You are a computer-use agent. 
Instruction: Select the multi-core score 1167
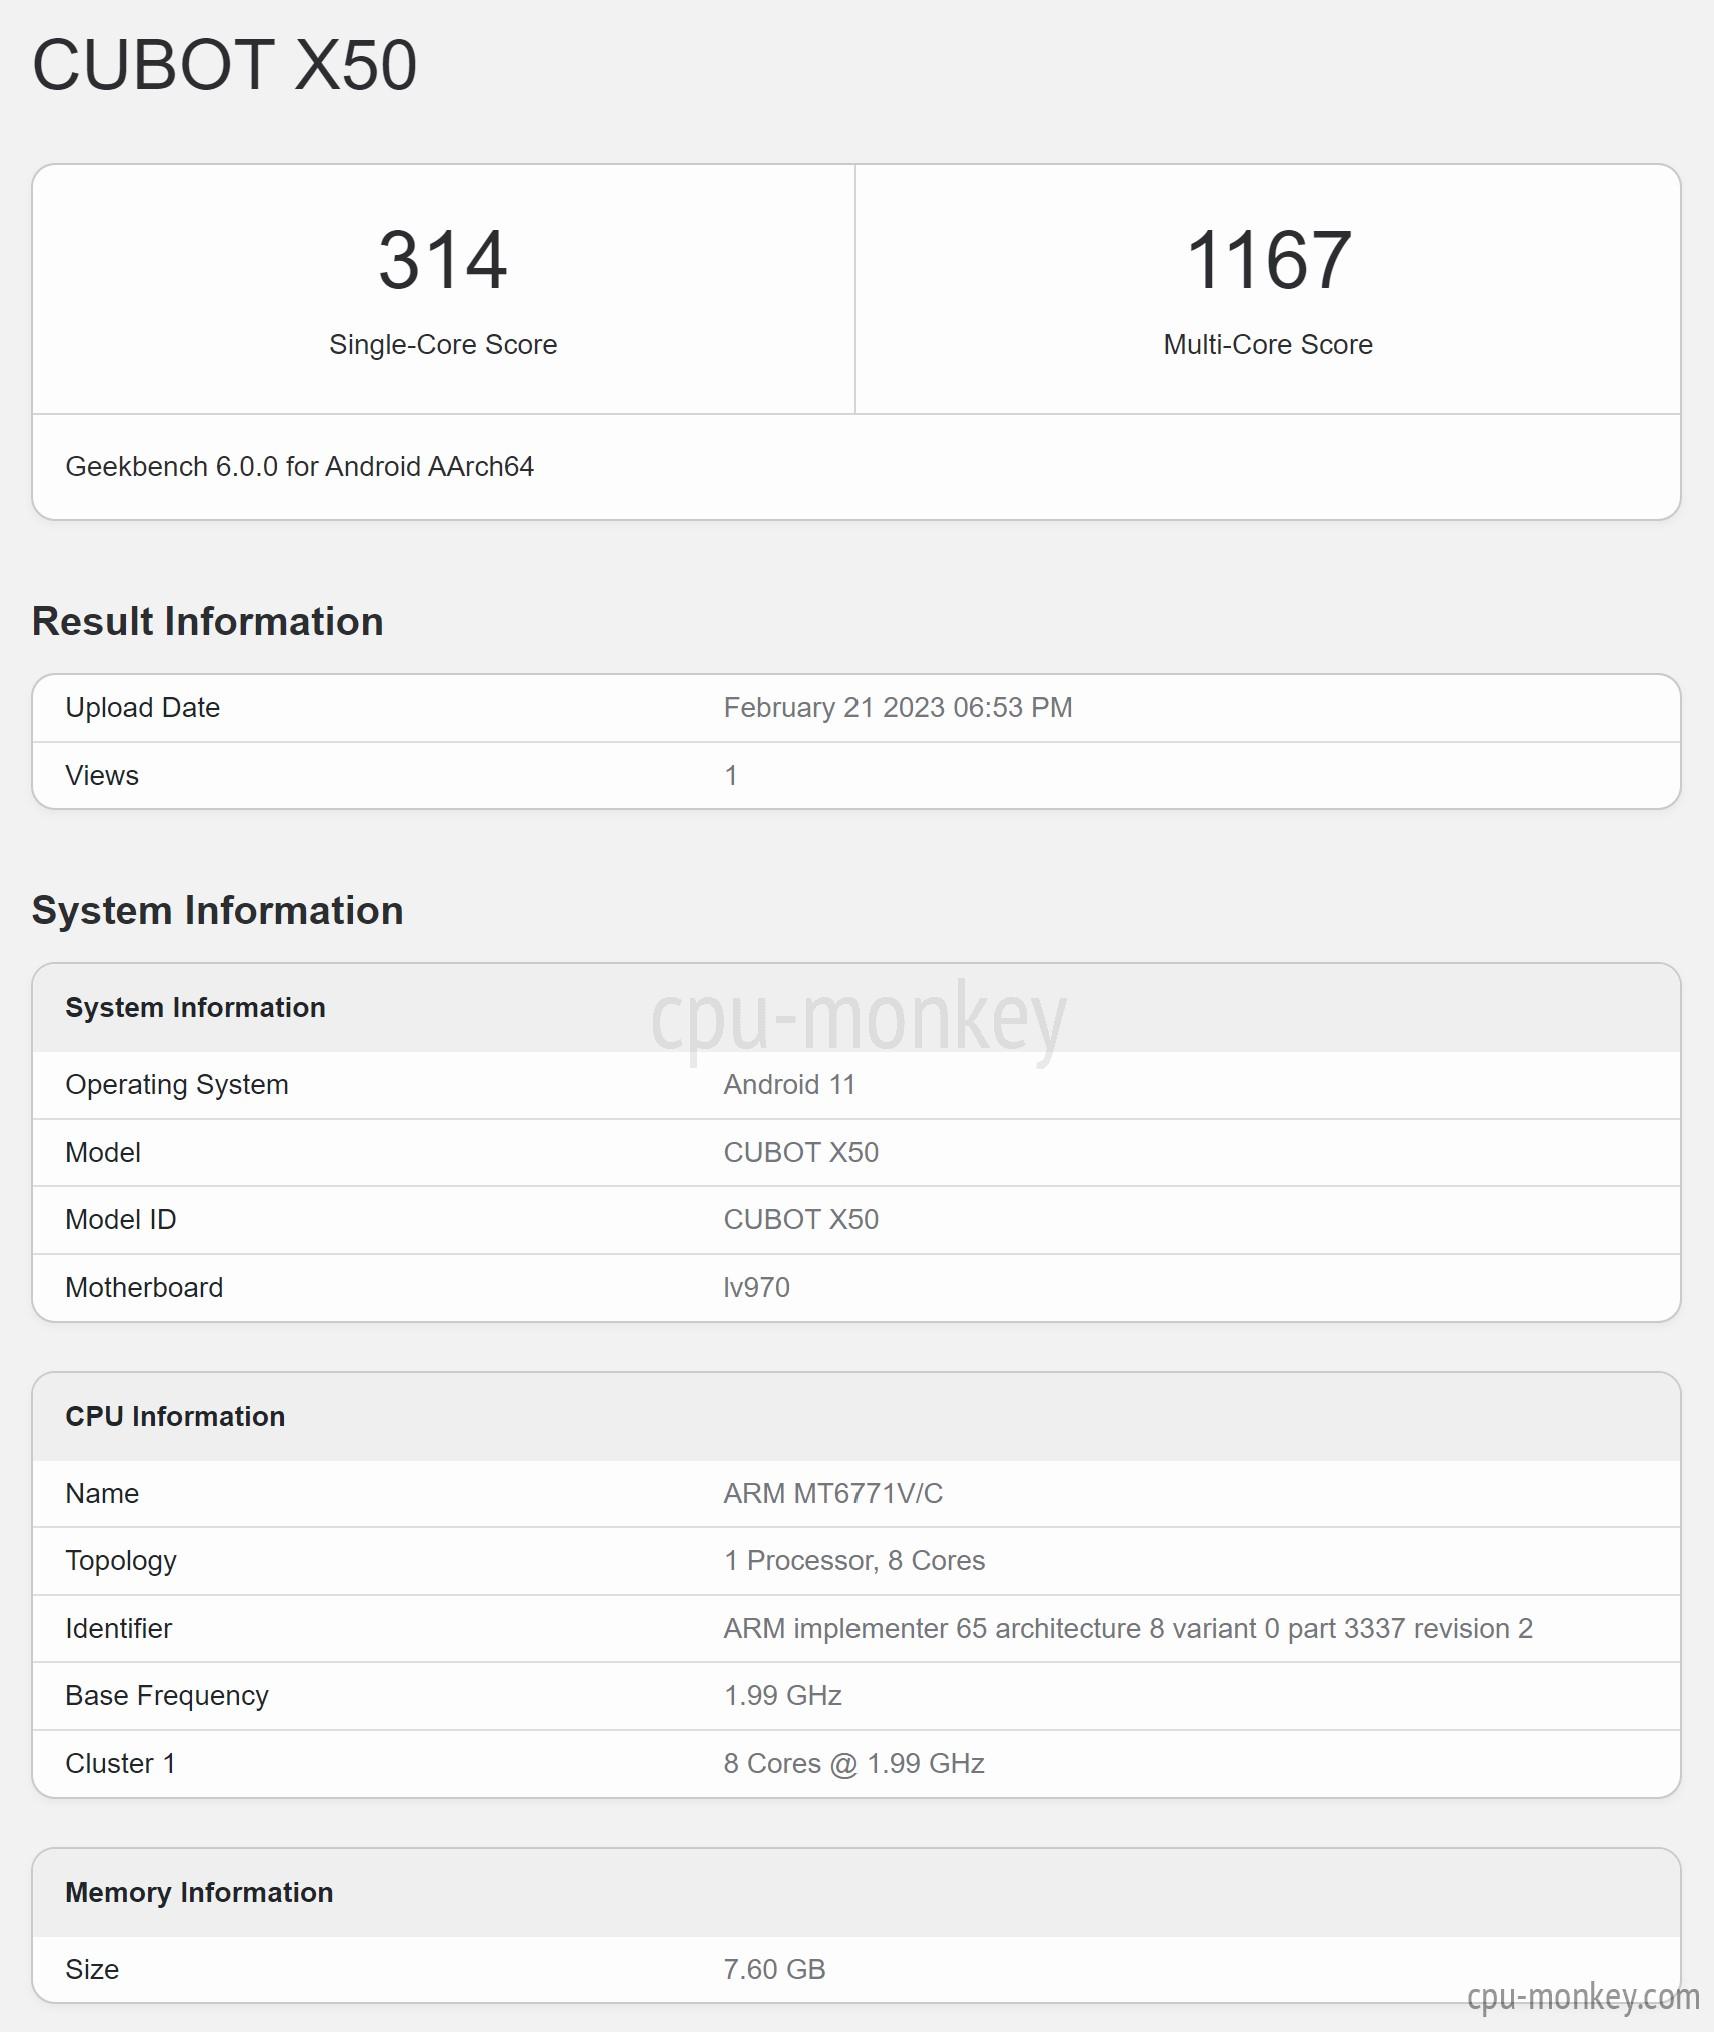tap(1268, 260)
